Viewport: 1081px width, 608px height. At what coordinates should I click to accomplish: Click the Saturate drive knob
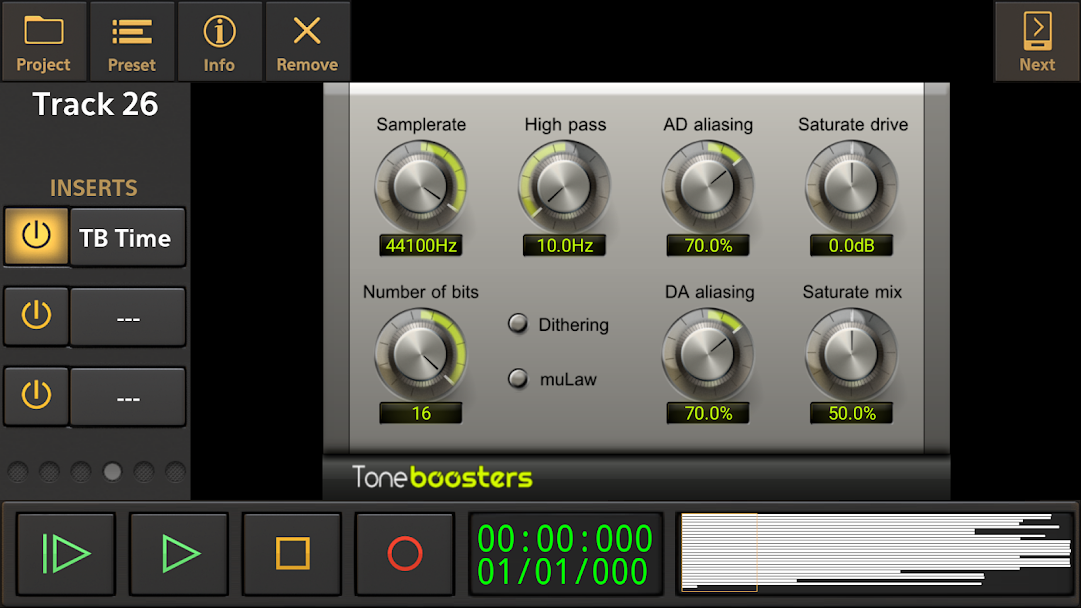point(851,186)
